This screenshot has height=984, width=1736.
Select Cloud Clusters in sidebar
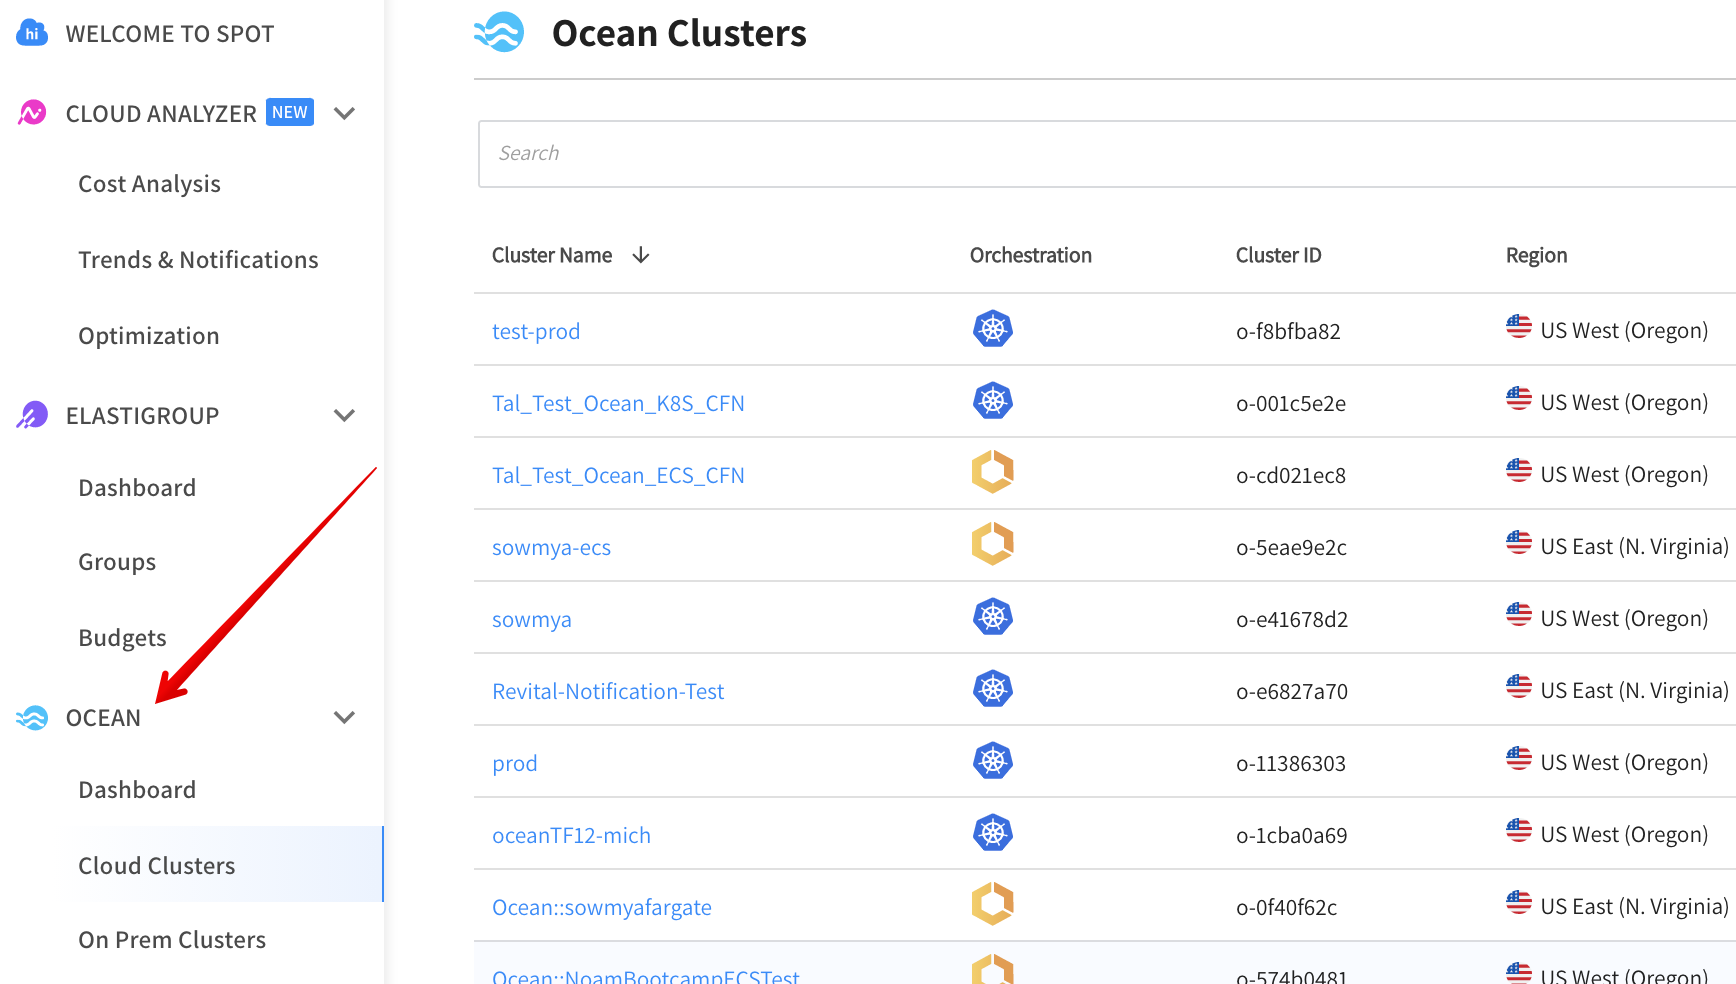(157, 866)
